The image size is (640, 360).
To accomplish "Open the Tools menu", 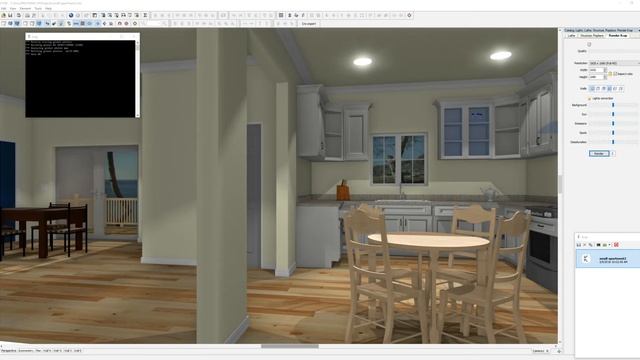I will [x=38, y=8].
